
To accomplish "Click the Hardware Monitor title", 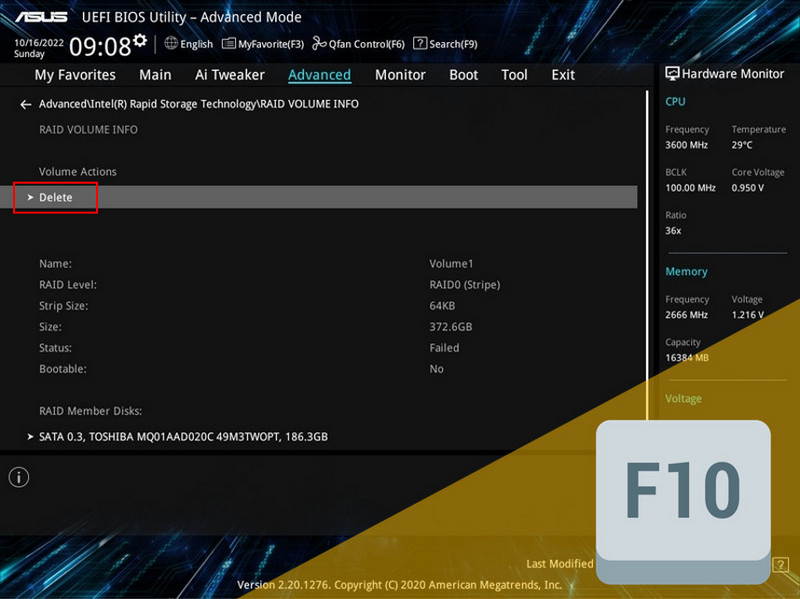I will [733, 74].
